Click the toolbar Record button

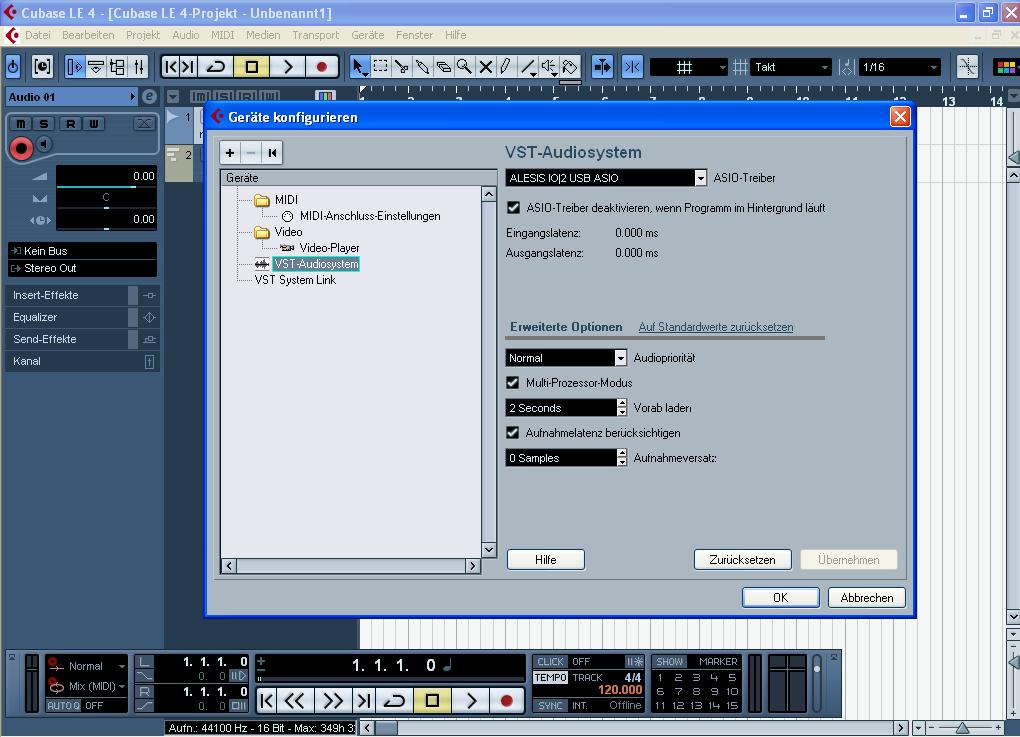tap(321, 66)
